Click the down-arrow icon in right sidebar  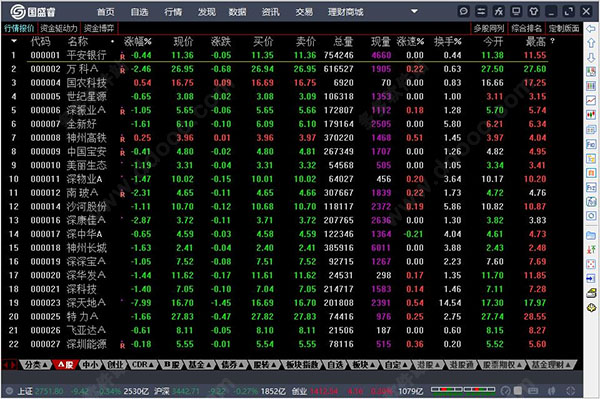click(591, 57)
